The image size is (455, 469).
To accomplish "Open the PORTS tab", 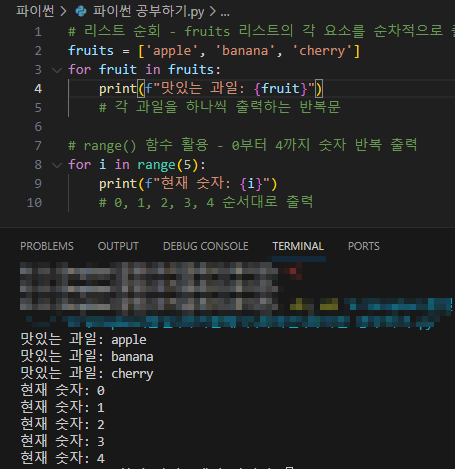I will [x=364, y=246].
